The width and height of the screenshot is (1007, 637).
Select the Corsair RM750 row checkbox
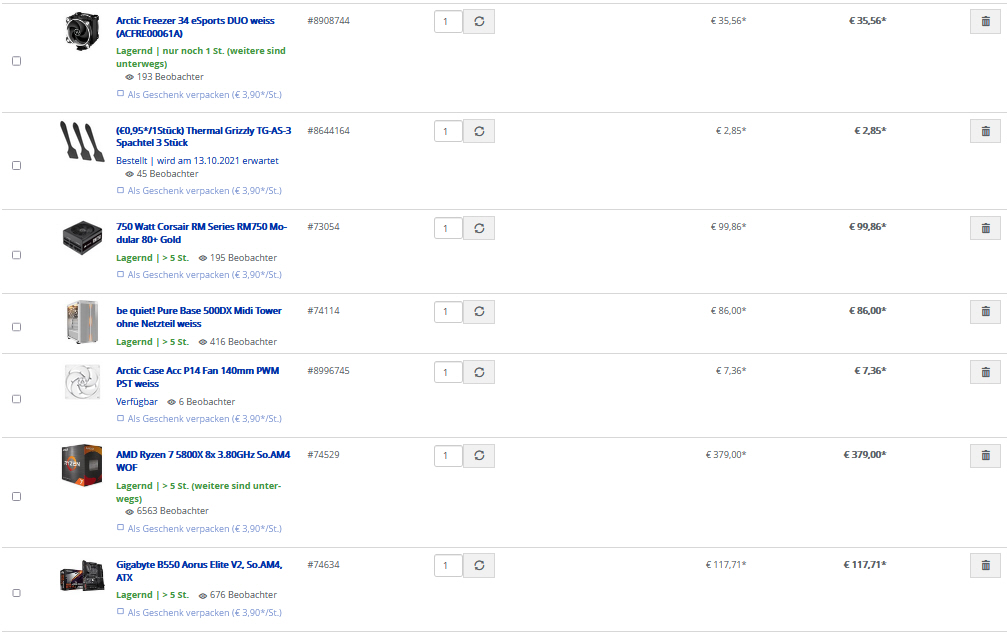[x=17, y=255]
